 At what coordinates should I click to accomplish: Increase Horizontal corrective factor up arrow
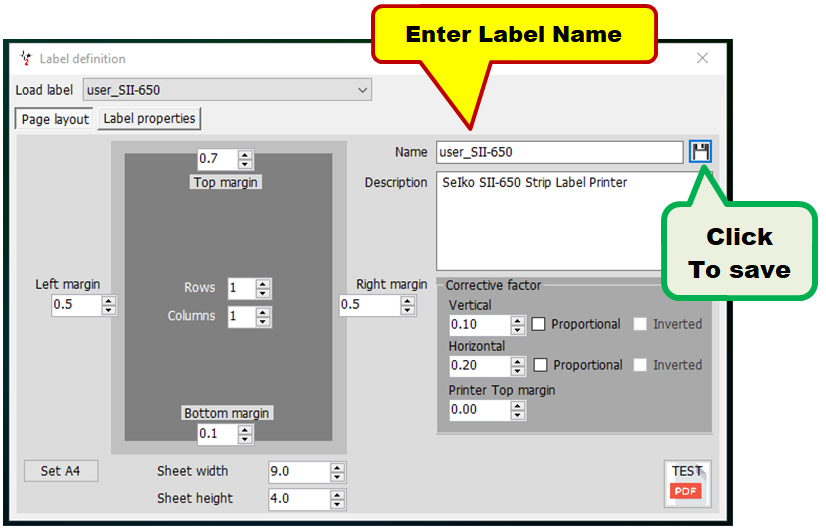(518, 361)
